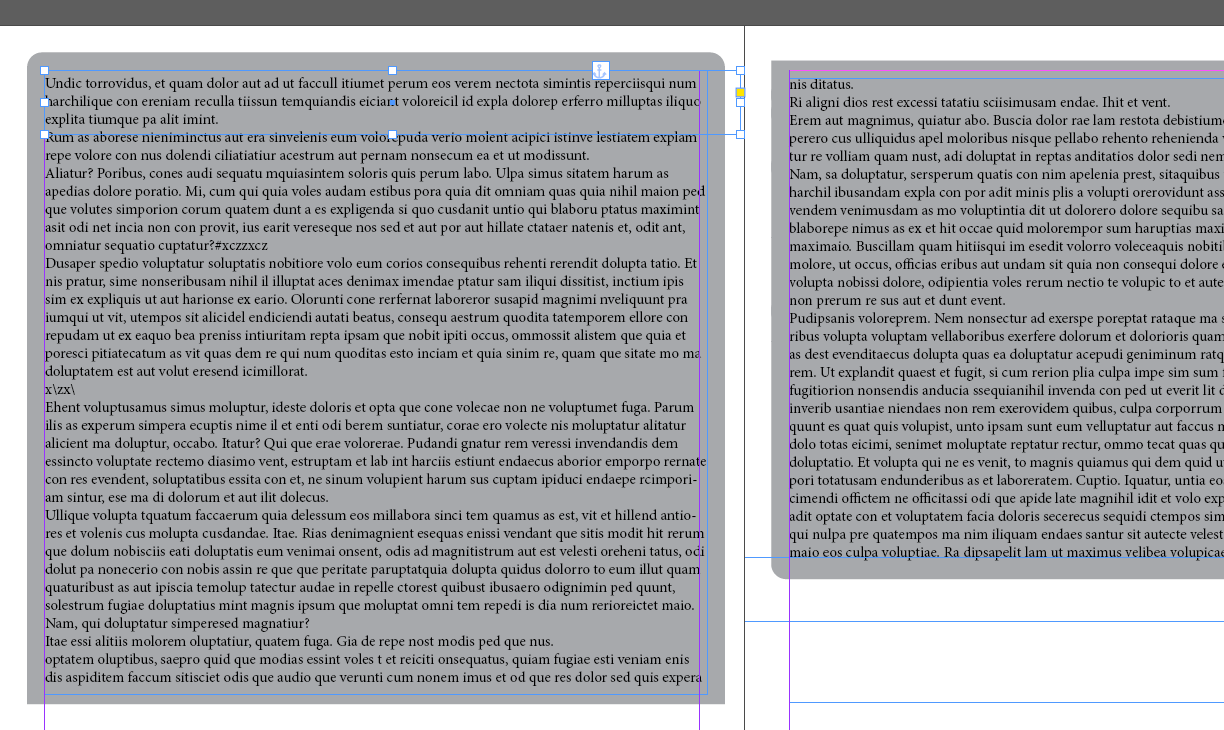Click the yellow live corner editor square
This screenshot has width=1224, height=730.
click(x=739, y=91)
